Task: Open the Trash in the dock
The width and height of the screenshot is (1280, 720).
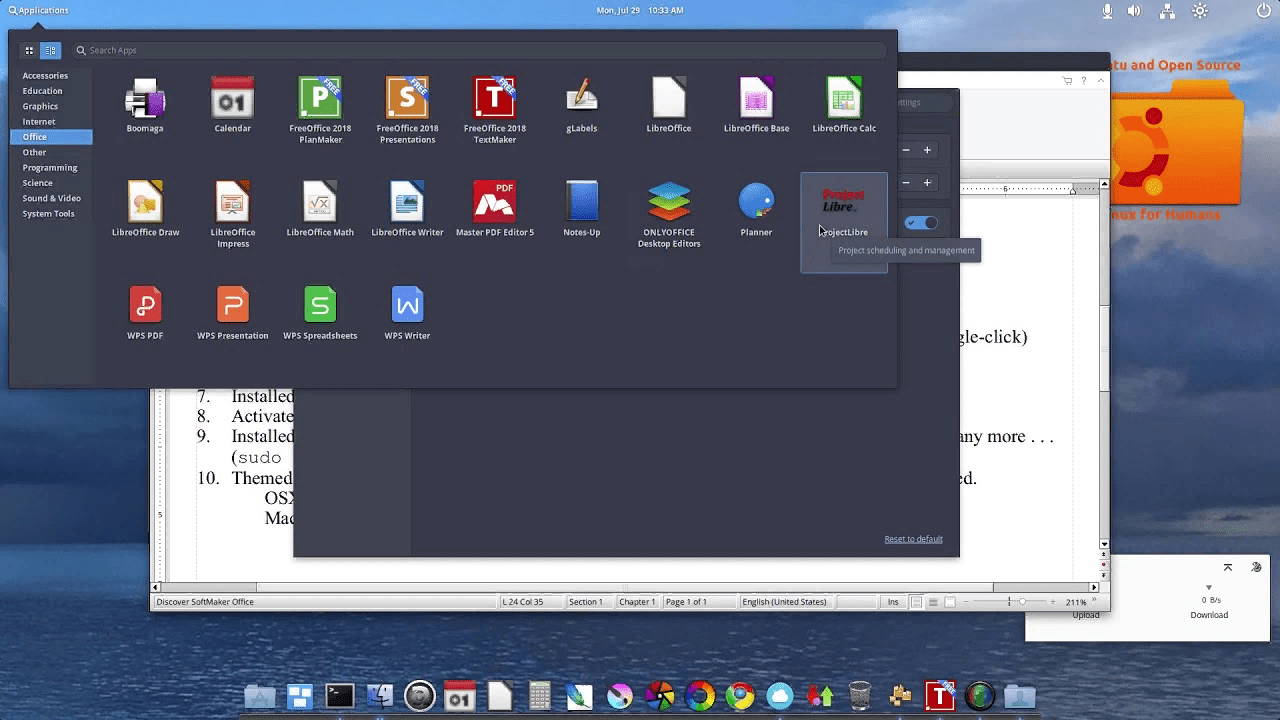Action: point(860,696)
